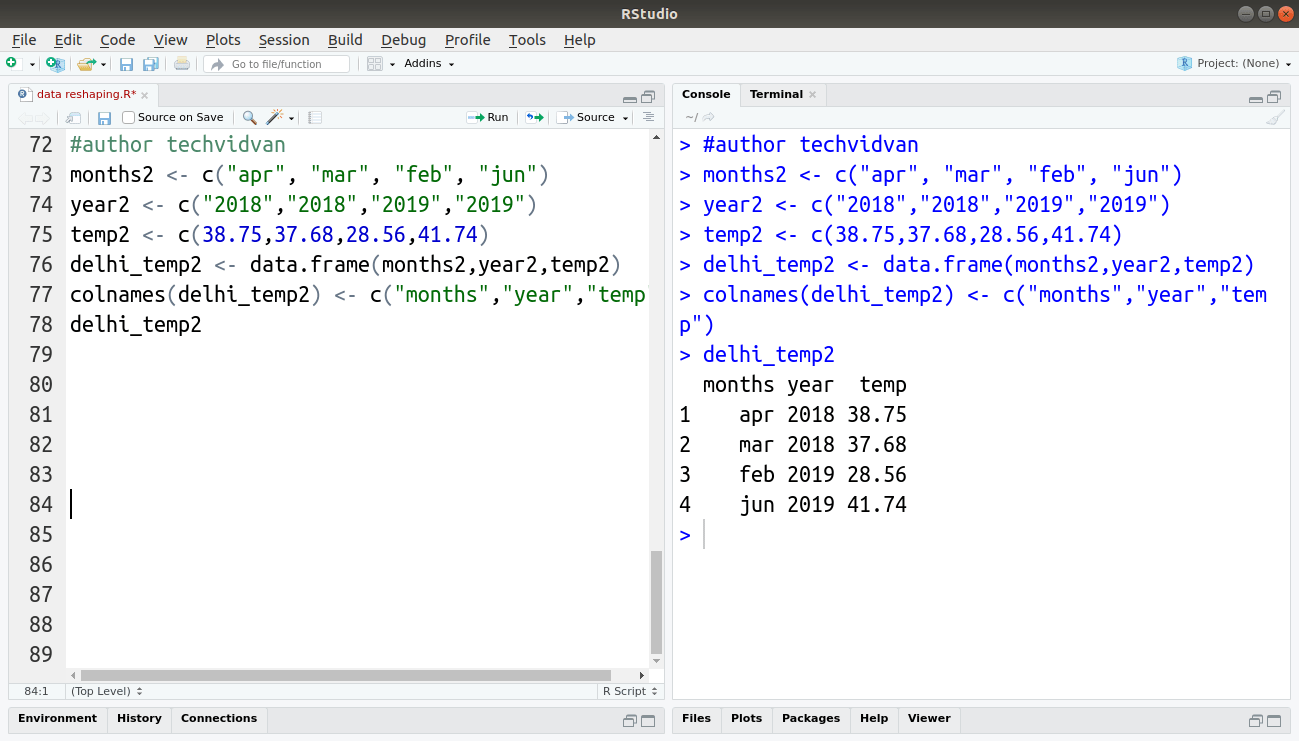Run the selected code lines

(488, 117)
